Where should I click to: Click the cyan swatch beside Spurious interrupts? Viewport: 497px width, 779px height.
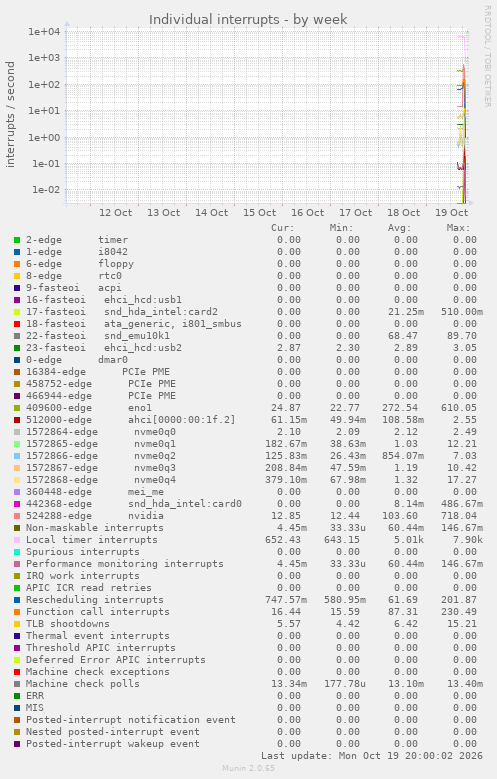point(17,552)
